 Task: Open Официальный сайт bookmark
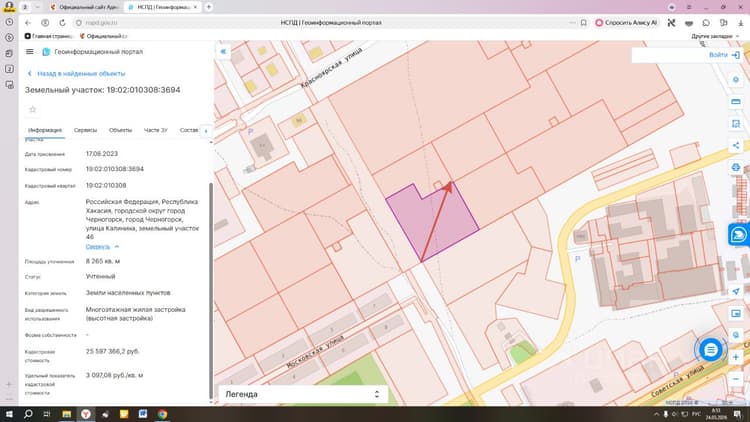[x=103, y=36]
